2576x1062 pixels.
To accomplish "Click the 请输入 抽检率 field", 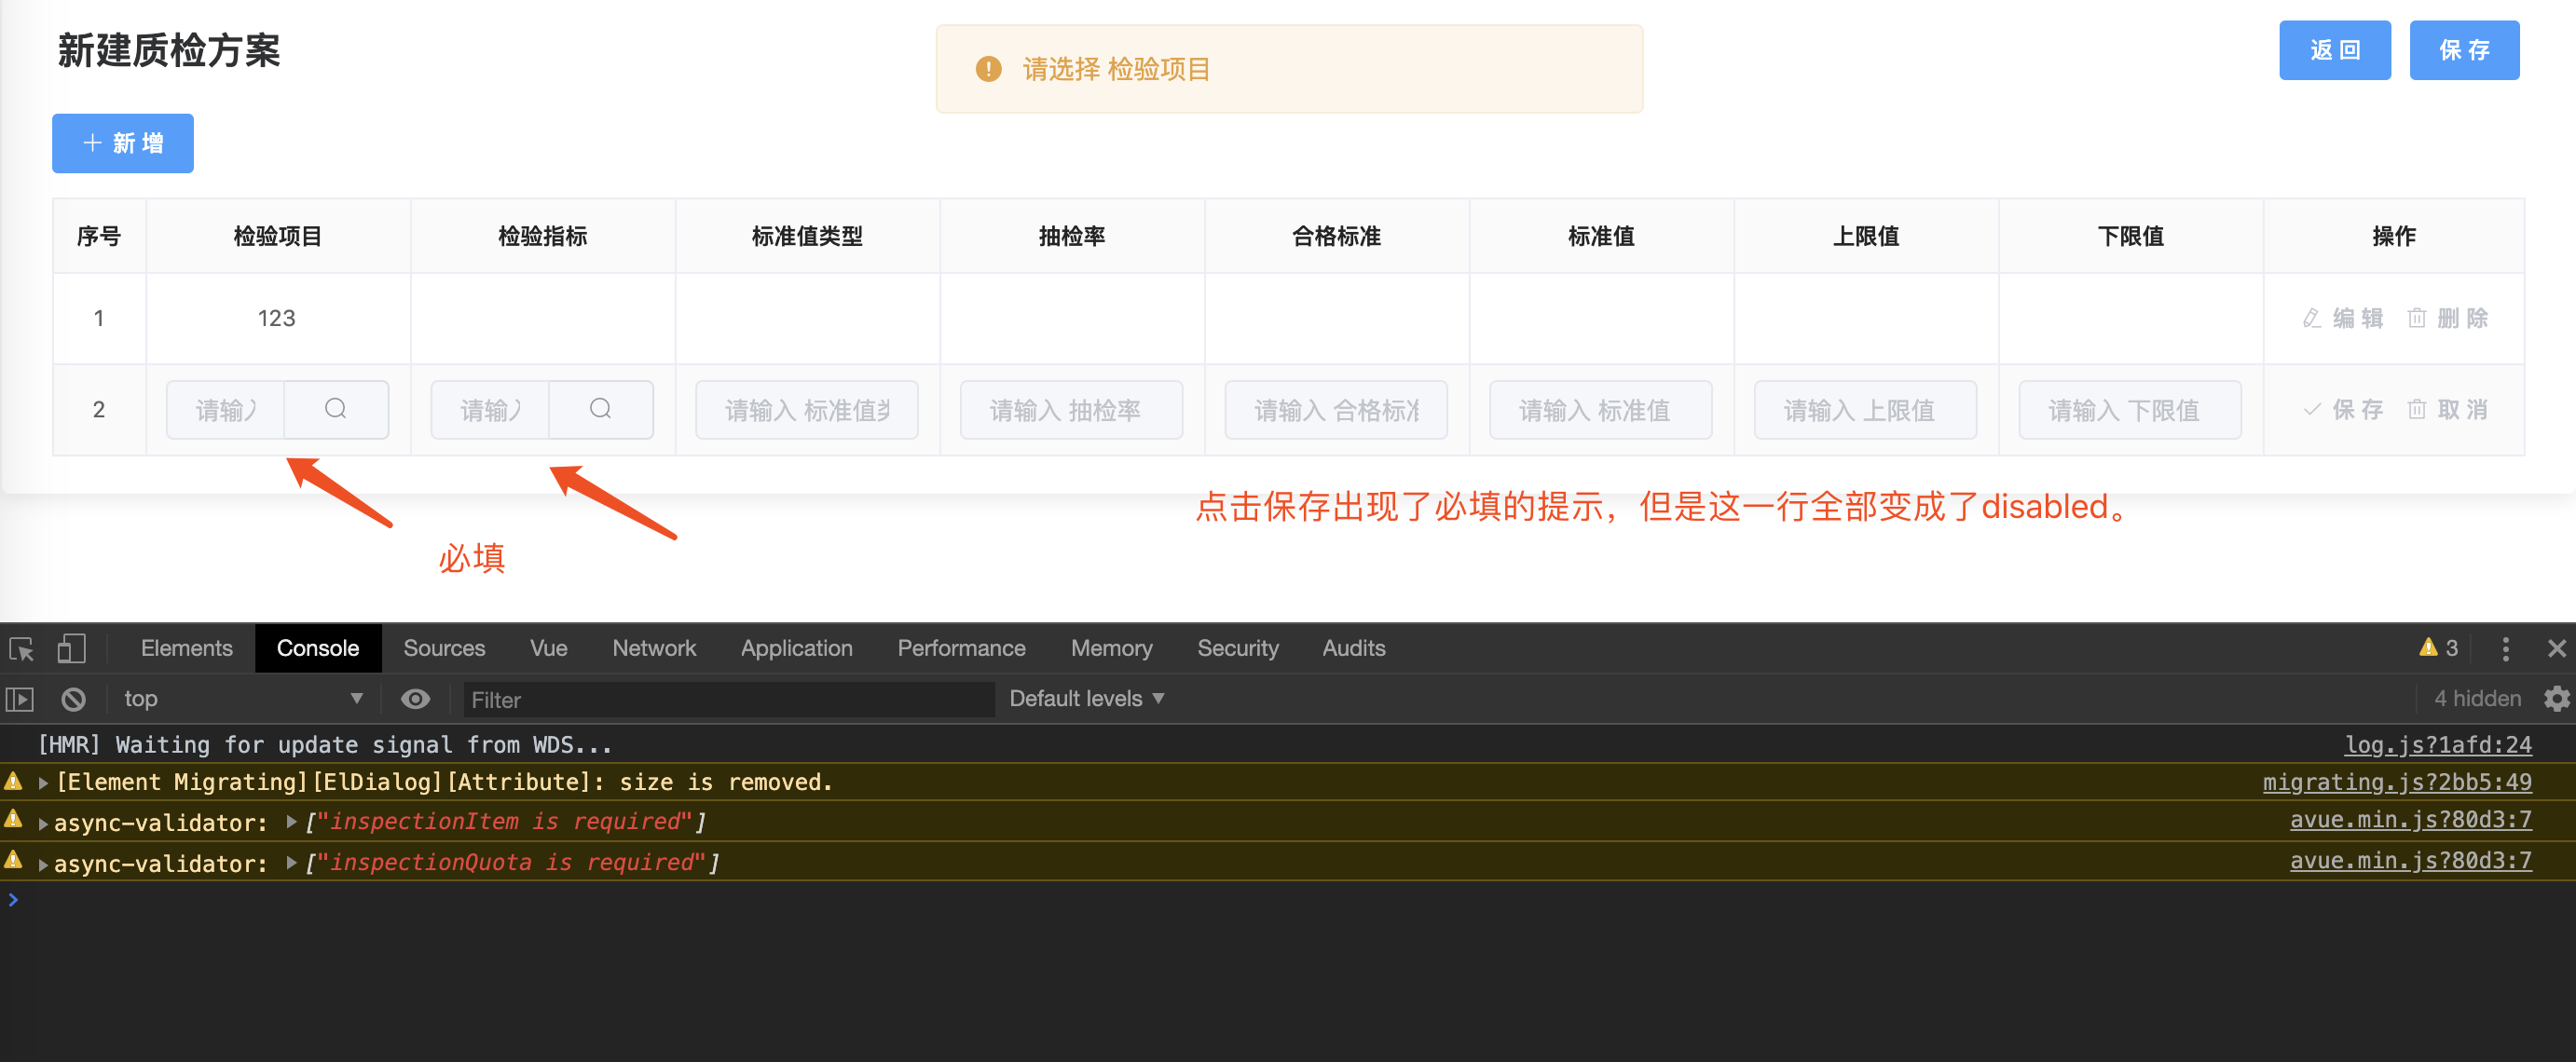I will click(x=1071, y=410).
